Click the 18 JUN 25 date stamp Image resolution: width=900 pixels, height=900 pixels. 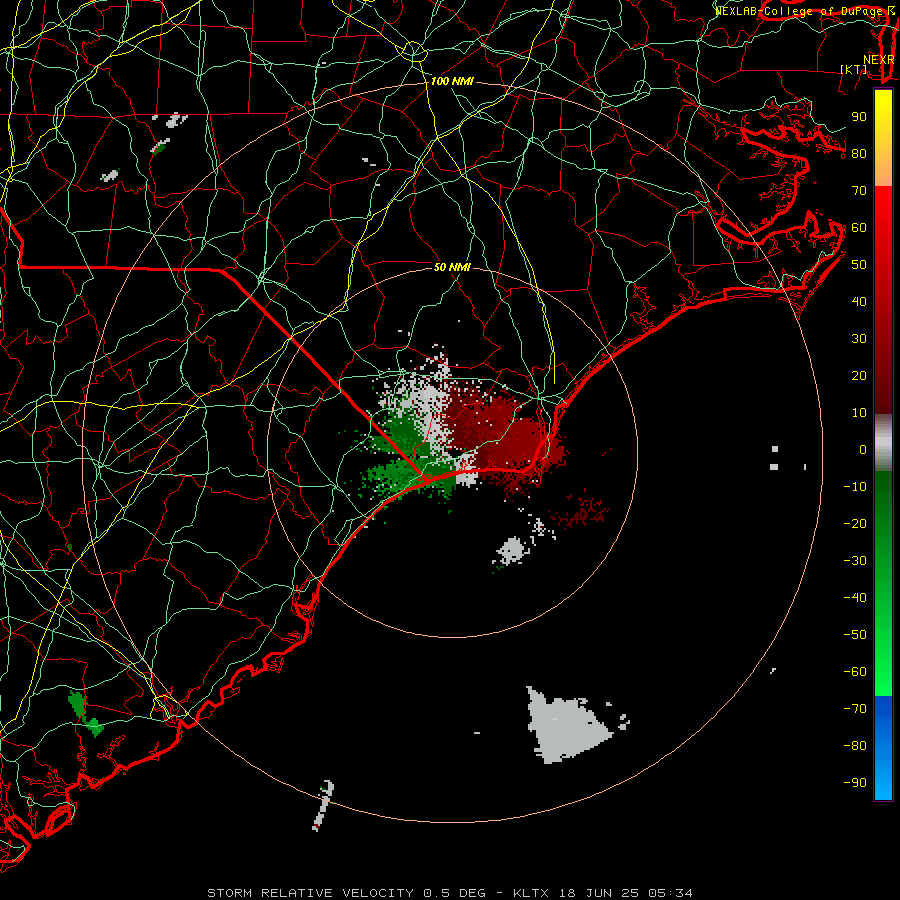click(601, 893)
